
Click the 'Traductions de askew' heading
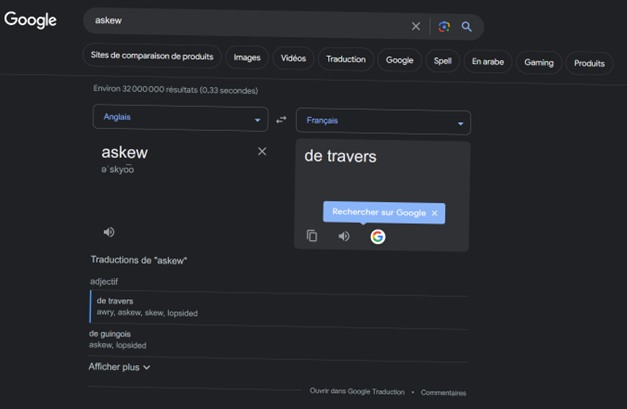(139, 260)
